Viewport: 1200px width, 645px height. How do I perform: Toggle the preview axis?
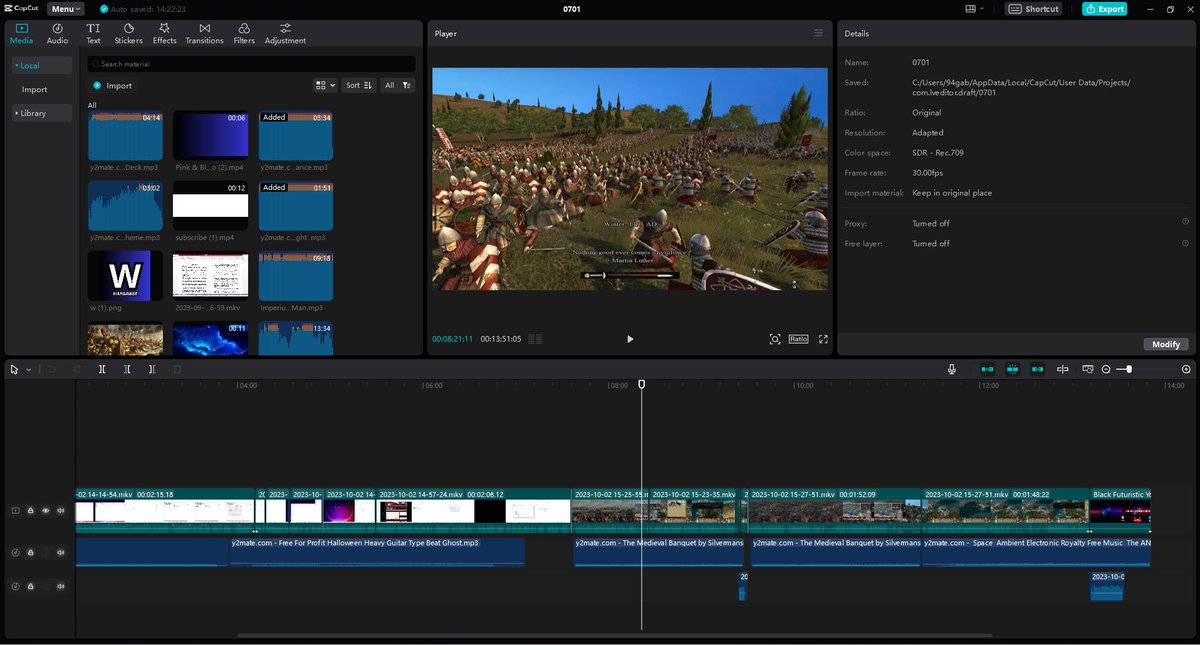[1063, 369]
